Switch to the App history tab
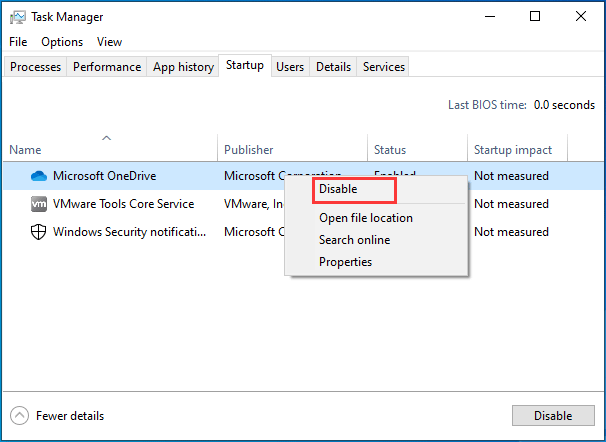 [183, 67]
